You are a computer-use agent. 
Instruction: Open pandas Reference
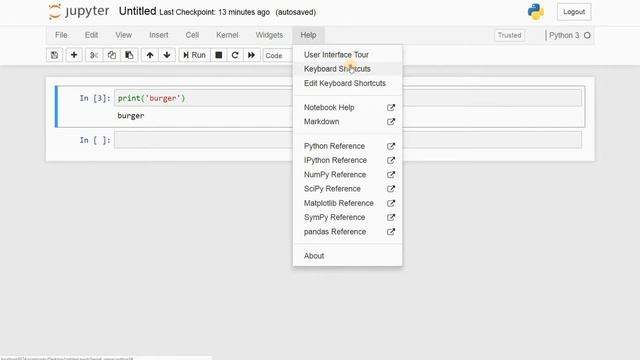(347, 232)
